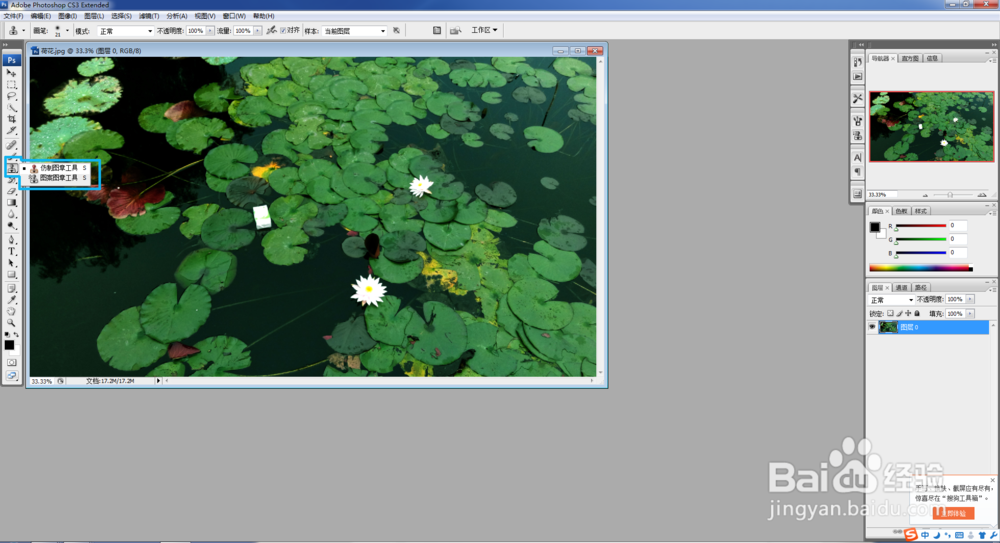Expand the 不透明度 opacity arrow in options bar

pyautogui.click(x=210, y=31)
